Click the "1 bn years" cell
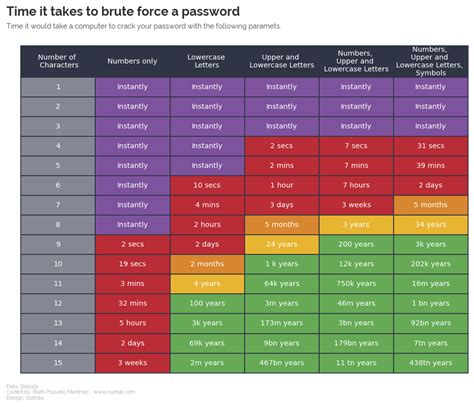This screenshot has height=407, width=474. (431, 303)
